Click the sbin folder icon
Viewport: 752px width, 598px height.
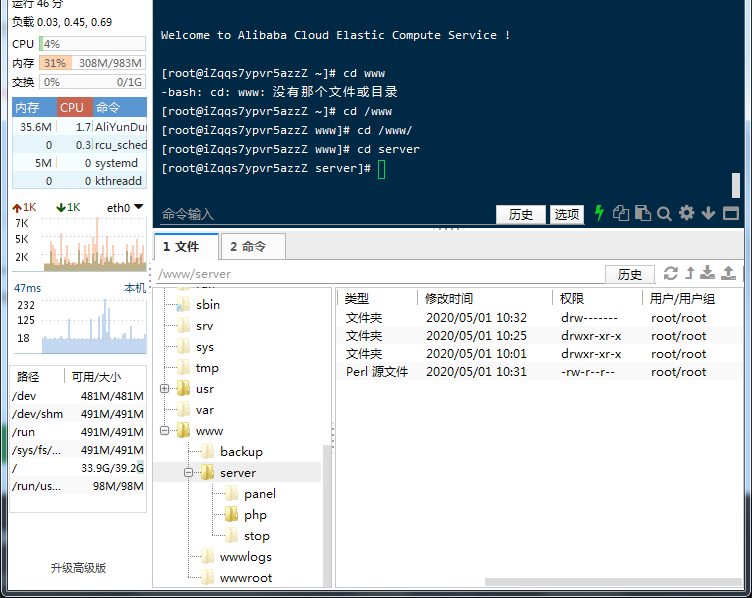tap(183, 305)
